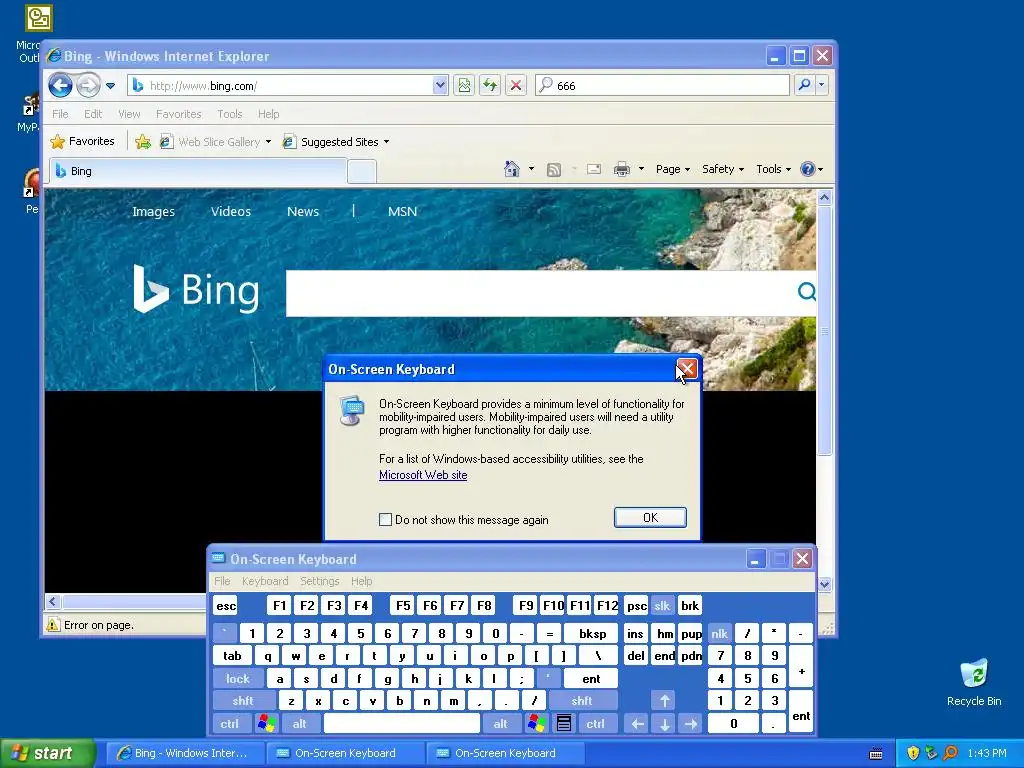Click the IE search box containing 666
Image resolution: width=1024 pixels, height=768 pixels.
tap(662, 86)
